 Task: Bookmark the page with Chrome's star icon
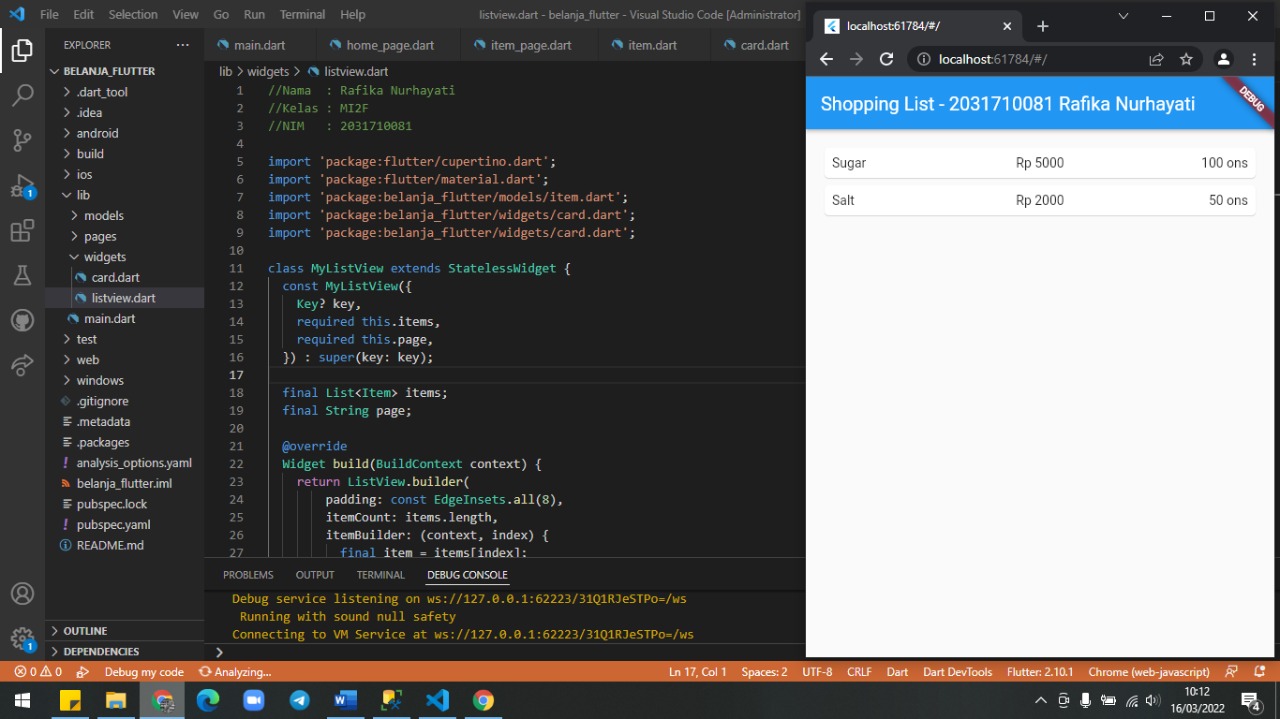coord(1186,59)
